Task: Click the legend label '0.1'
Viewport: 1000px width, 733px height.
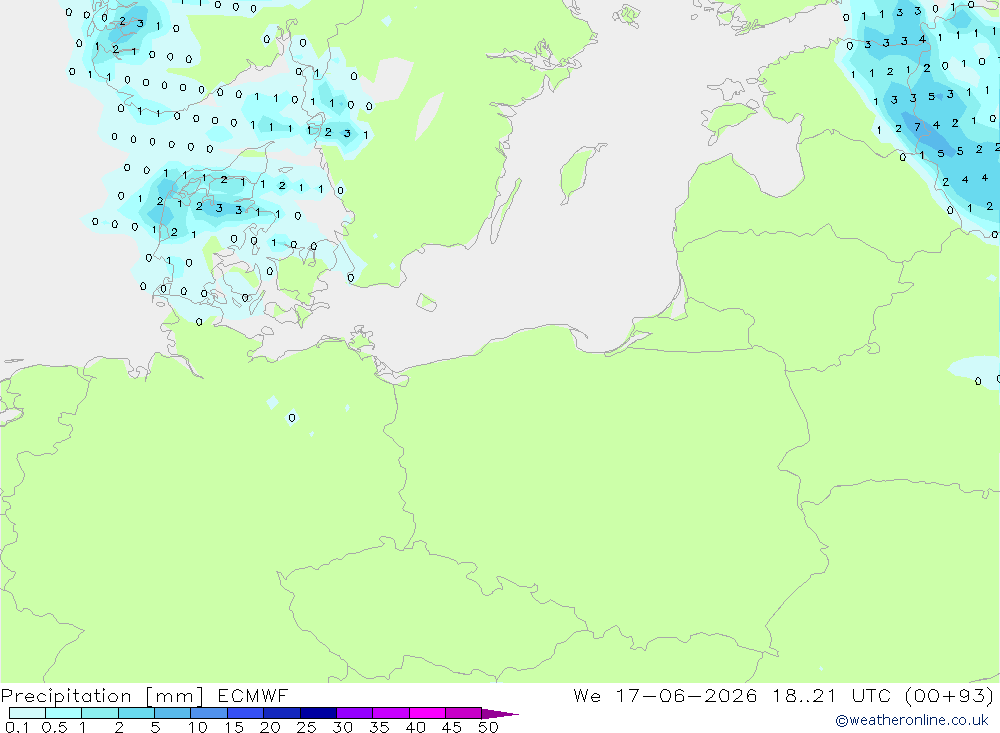Action: coord(17,727)
